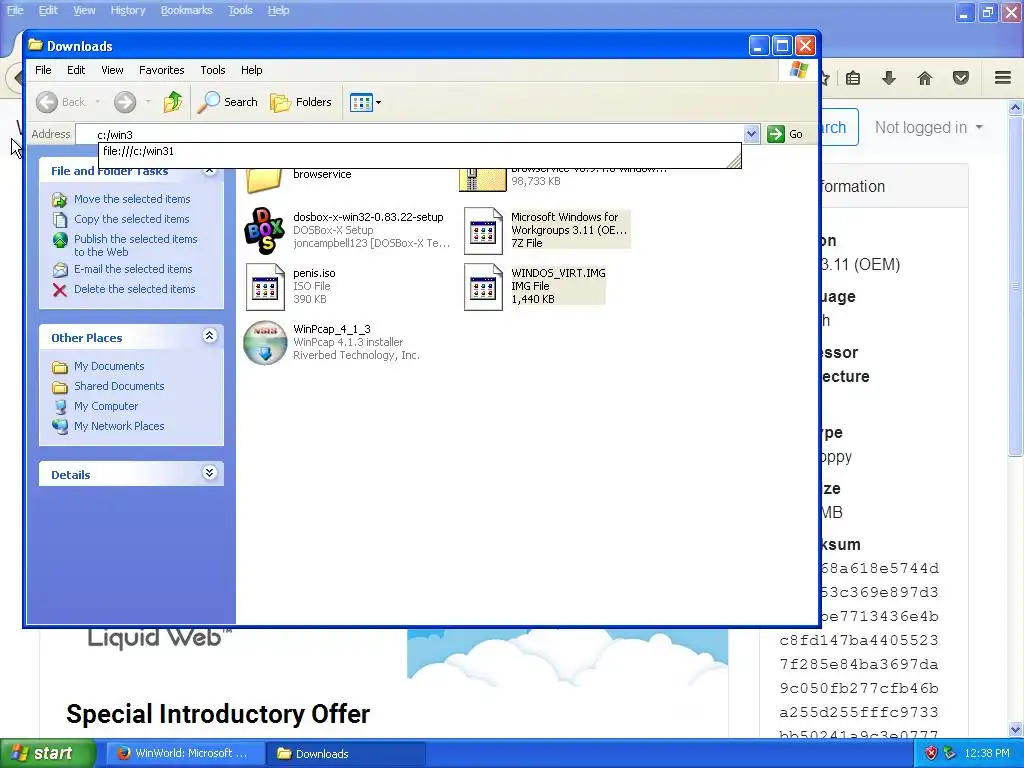
Task: Open the Downloads Help menu
Action: [251, 70]
